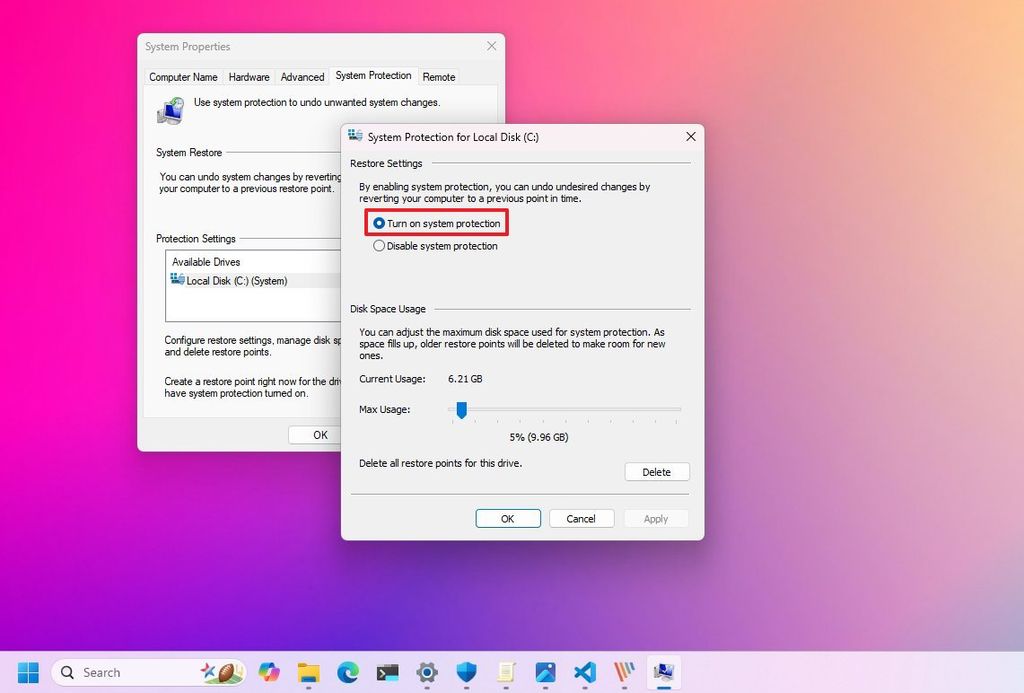Cancel the System Protection dialog
The height and width of the screenshot is (693, 1024).
coord(581,518)
